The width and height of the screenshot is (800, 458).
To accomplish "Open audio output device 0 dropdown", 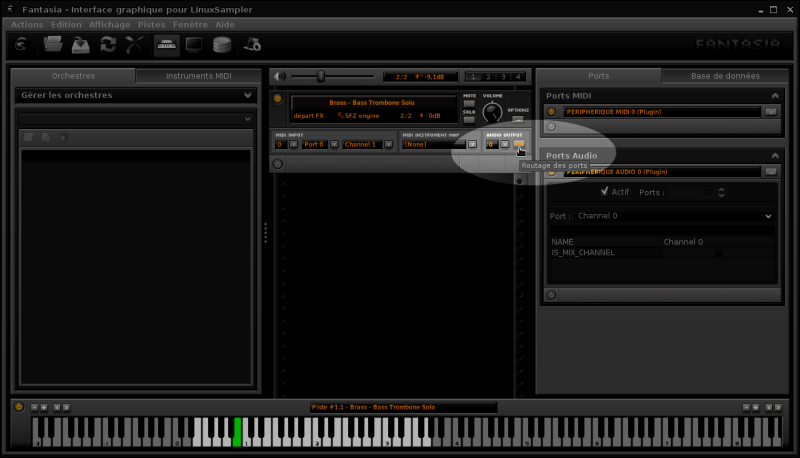I will pos(505,144).
